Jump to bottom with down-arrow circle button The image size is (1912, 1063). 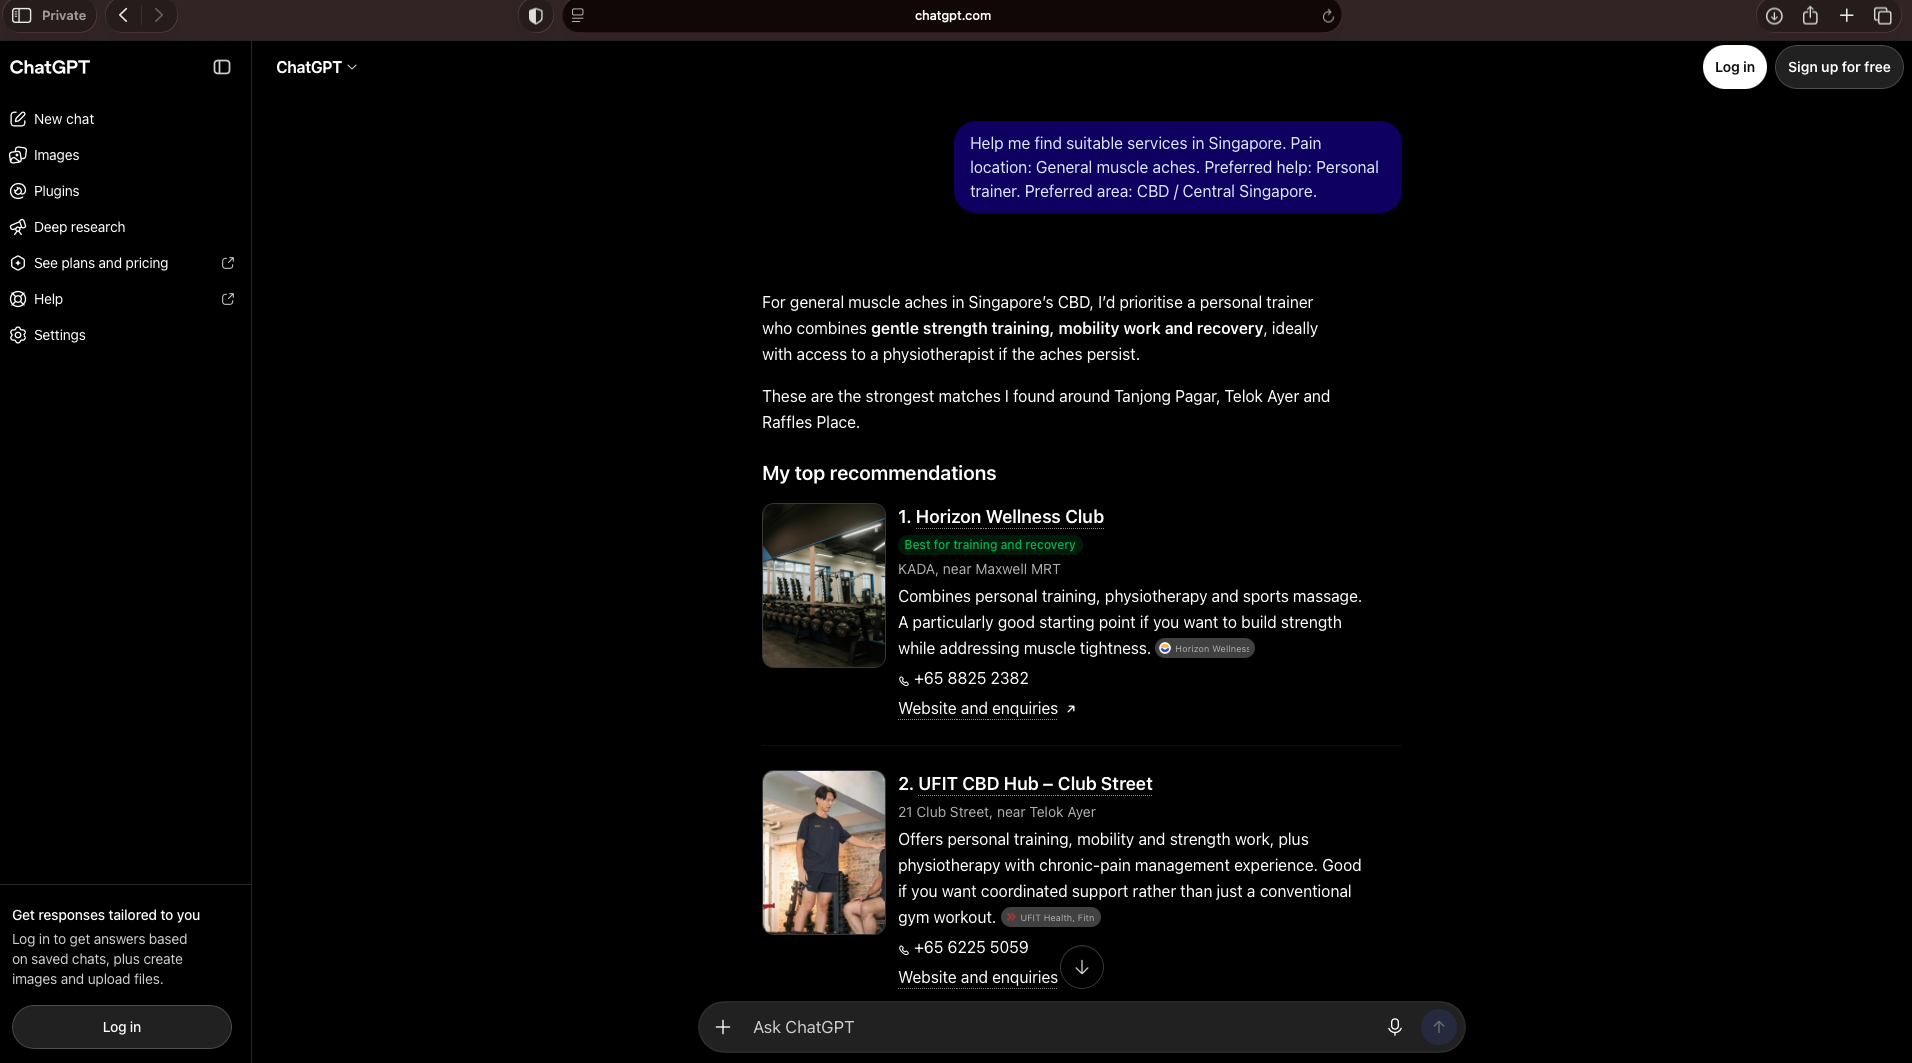point(1082,967)
